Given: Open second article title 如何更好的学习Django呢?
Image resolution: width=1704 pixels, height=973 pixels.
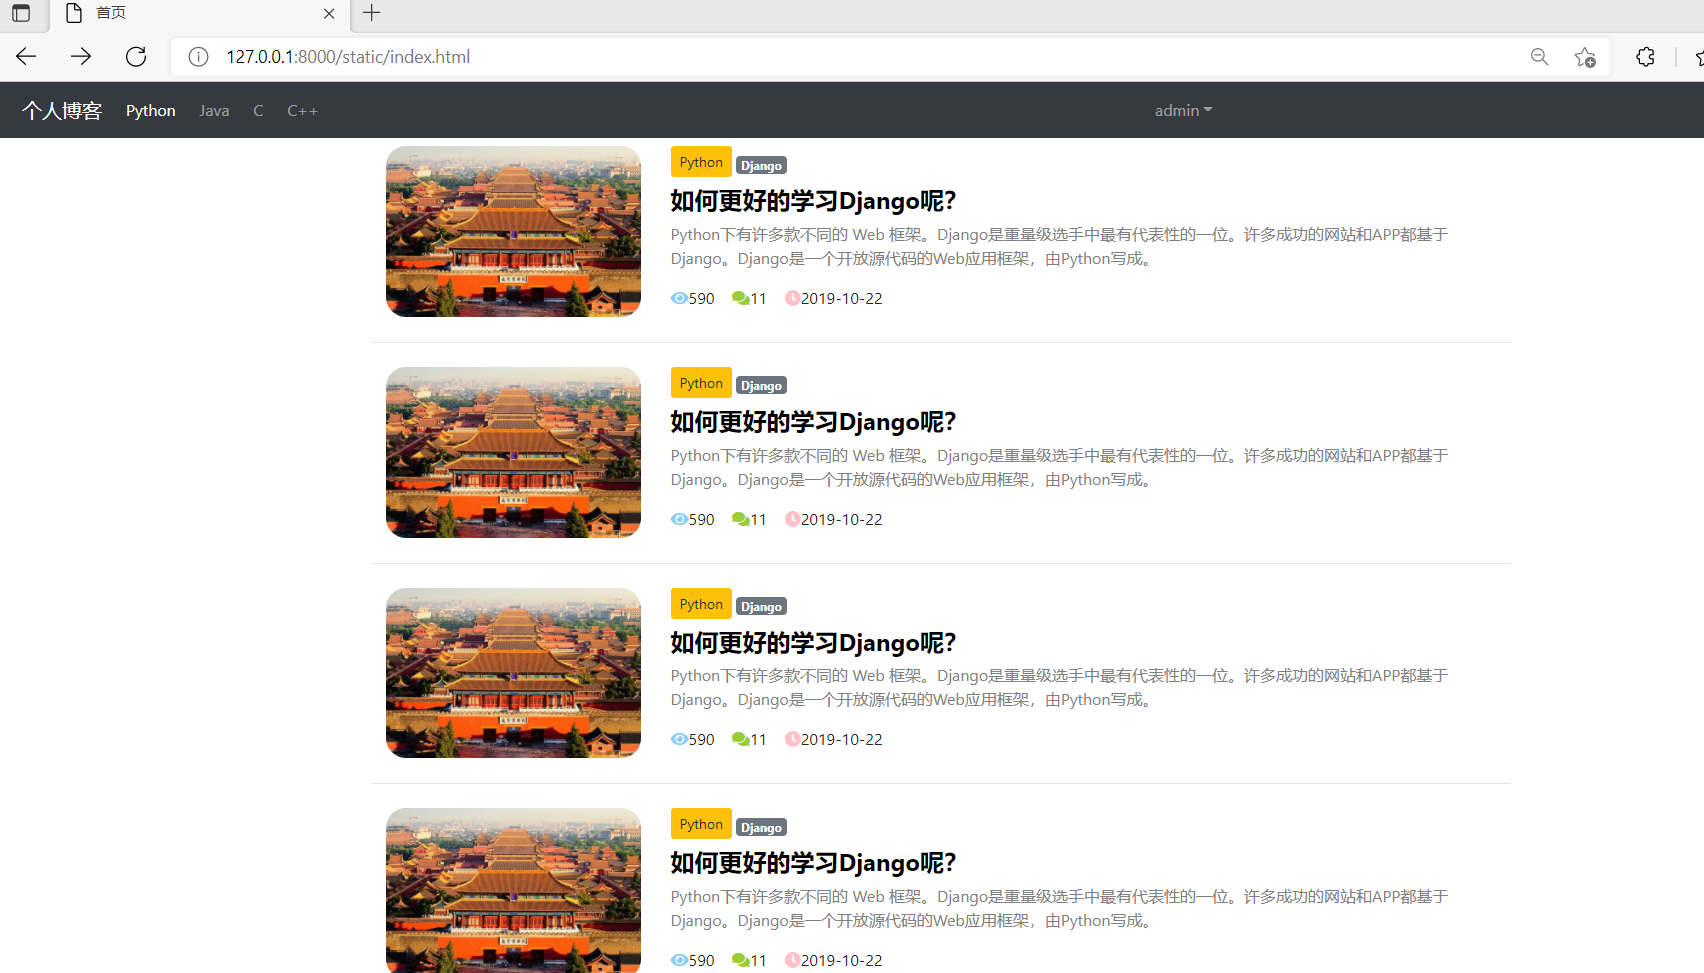Looking at the screenshot, I should [813, 422].
